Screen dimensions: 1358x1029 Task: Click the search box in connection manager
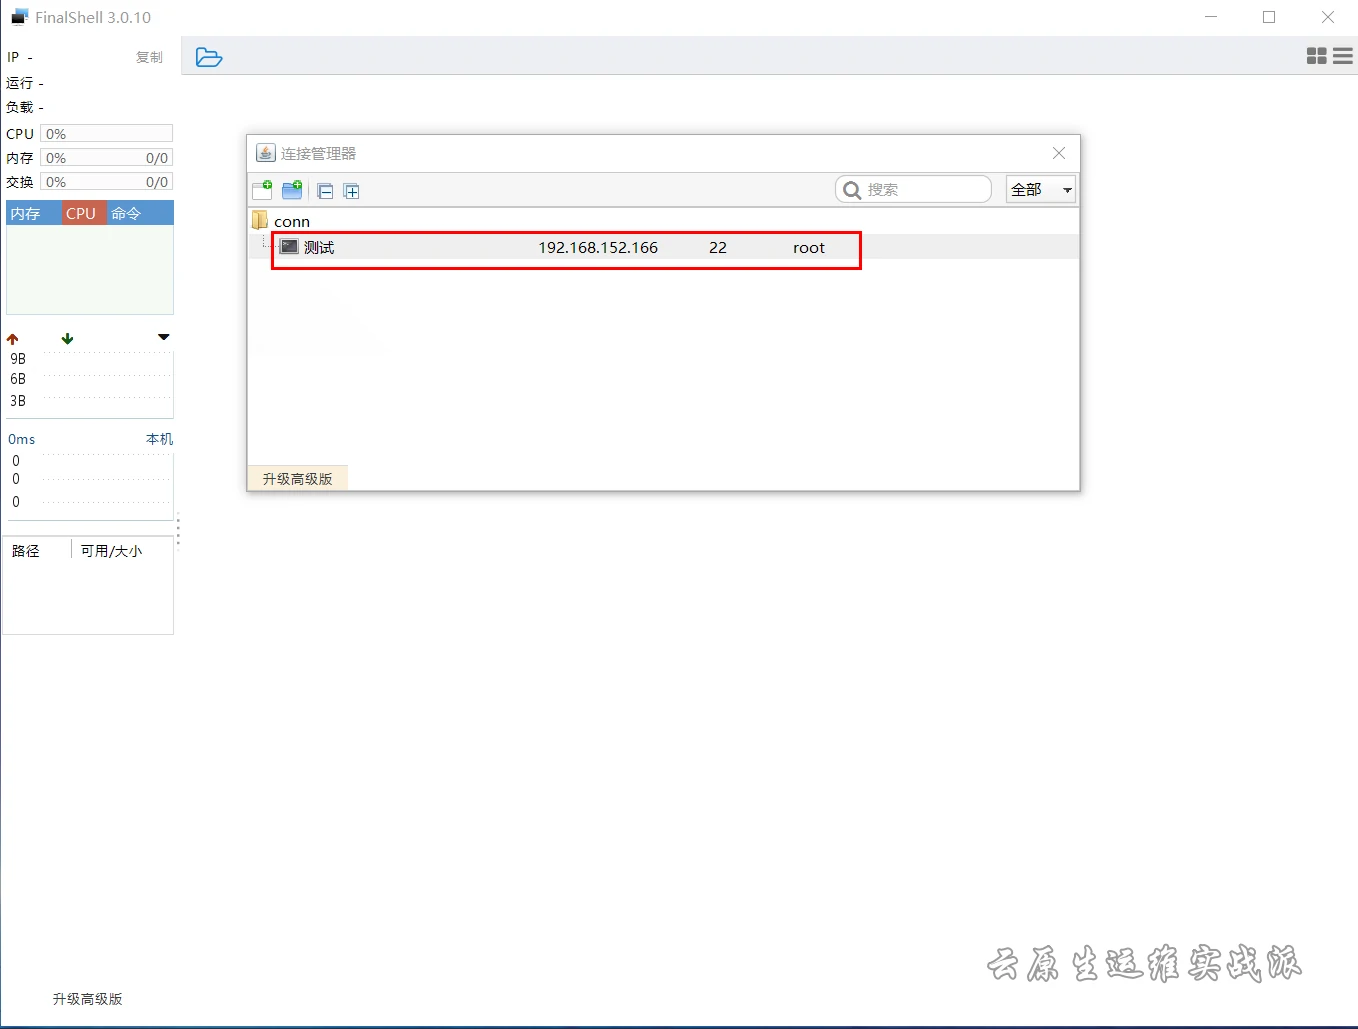(913, 189)
